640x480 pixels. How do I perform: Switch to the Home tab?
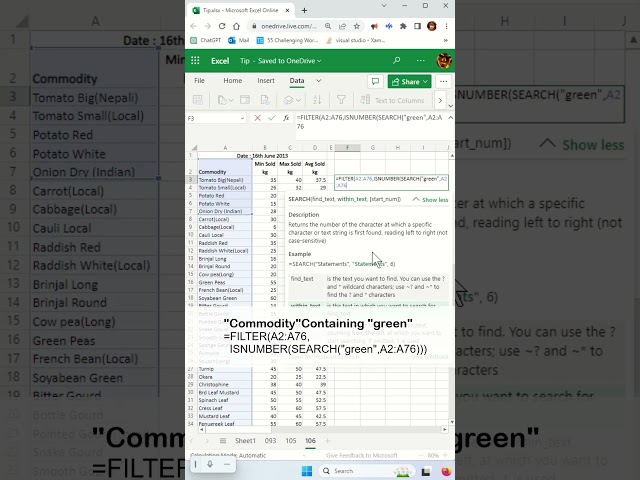[233, 81]
